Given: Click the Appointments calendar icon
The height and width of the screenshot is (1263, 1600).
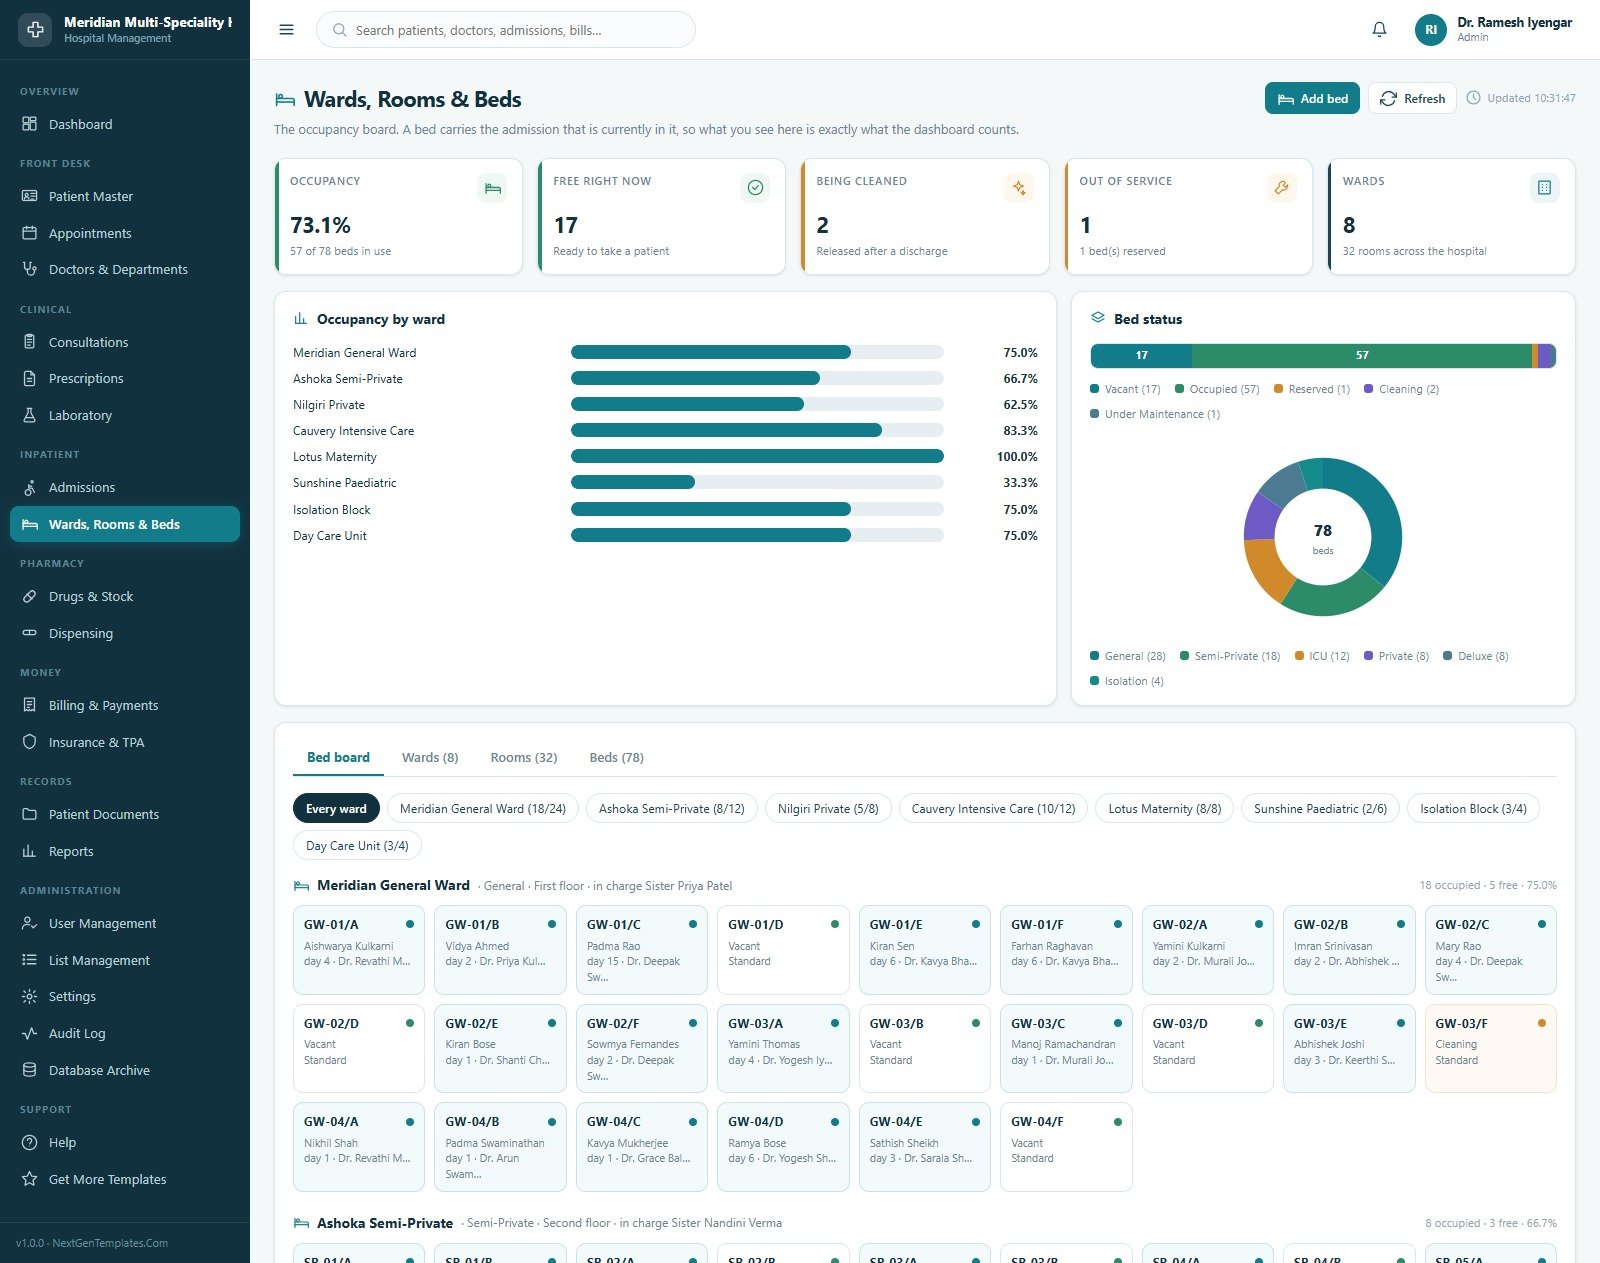Looking at the screenshot, I should coord(30,233).
